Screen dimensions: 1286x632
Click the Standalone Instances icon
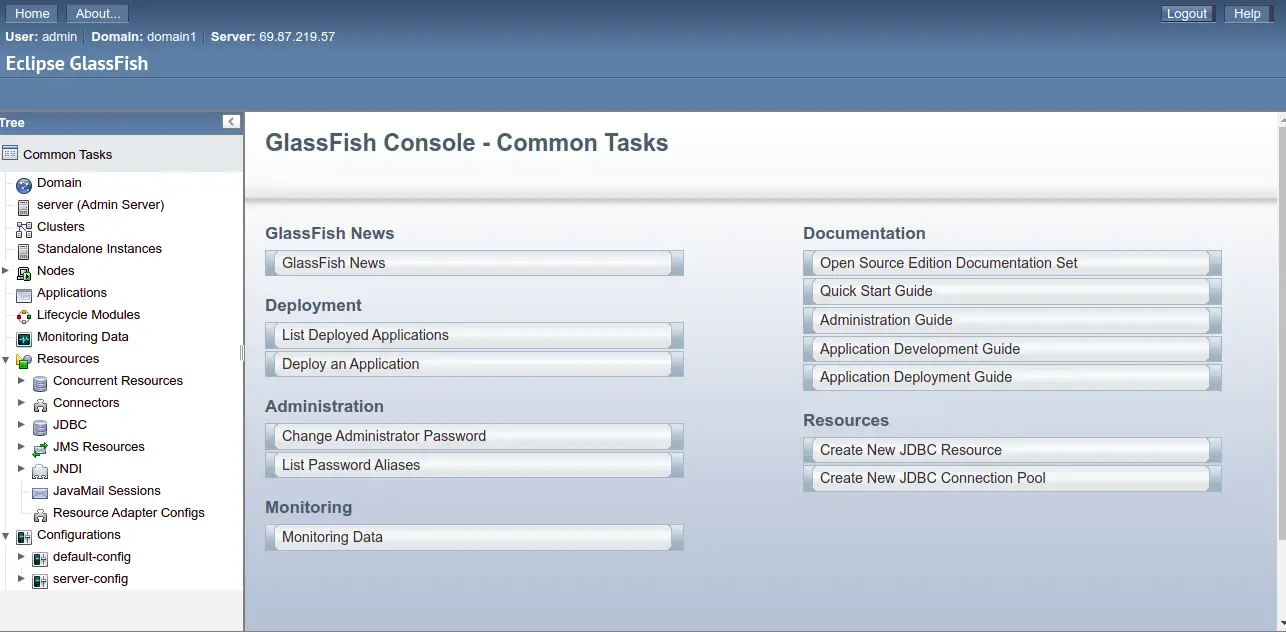point(24,250)
